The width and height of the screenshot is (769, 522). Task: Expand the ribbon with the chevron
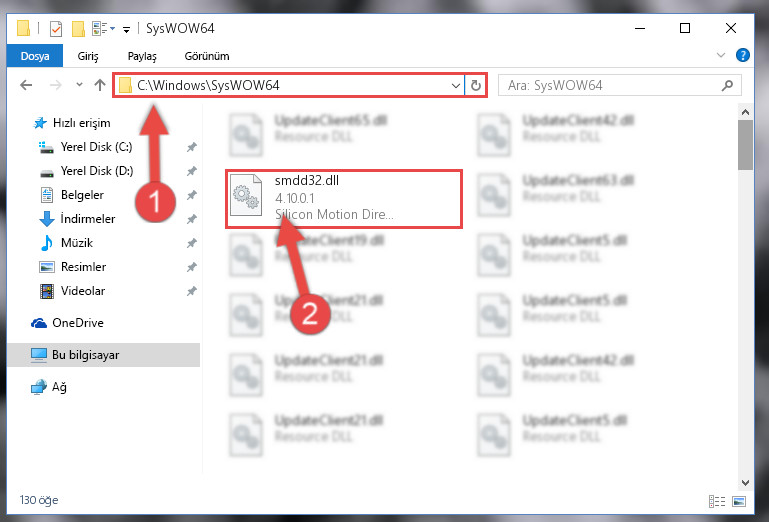click(720, 55)
